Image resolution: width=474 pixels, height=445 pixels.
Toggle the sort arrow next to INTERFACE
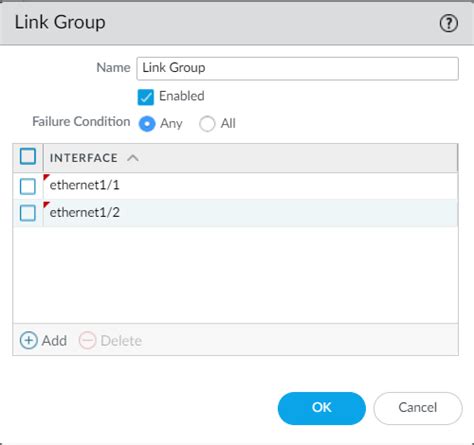click(x=133, y=158)
